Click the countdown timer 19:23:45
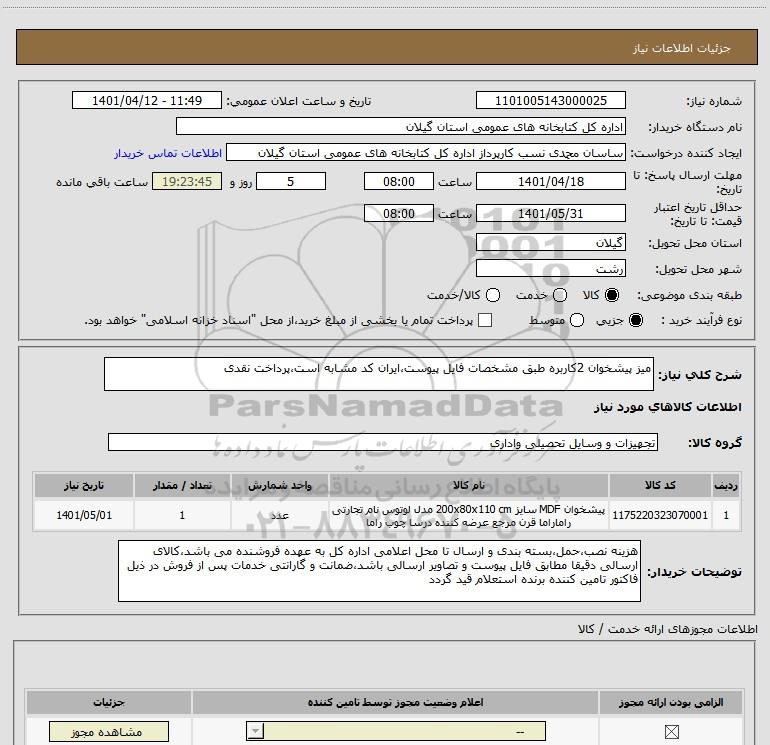This screenshot has width=770, height=745. [187, 181]
